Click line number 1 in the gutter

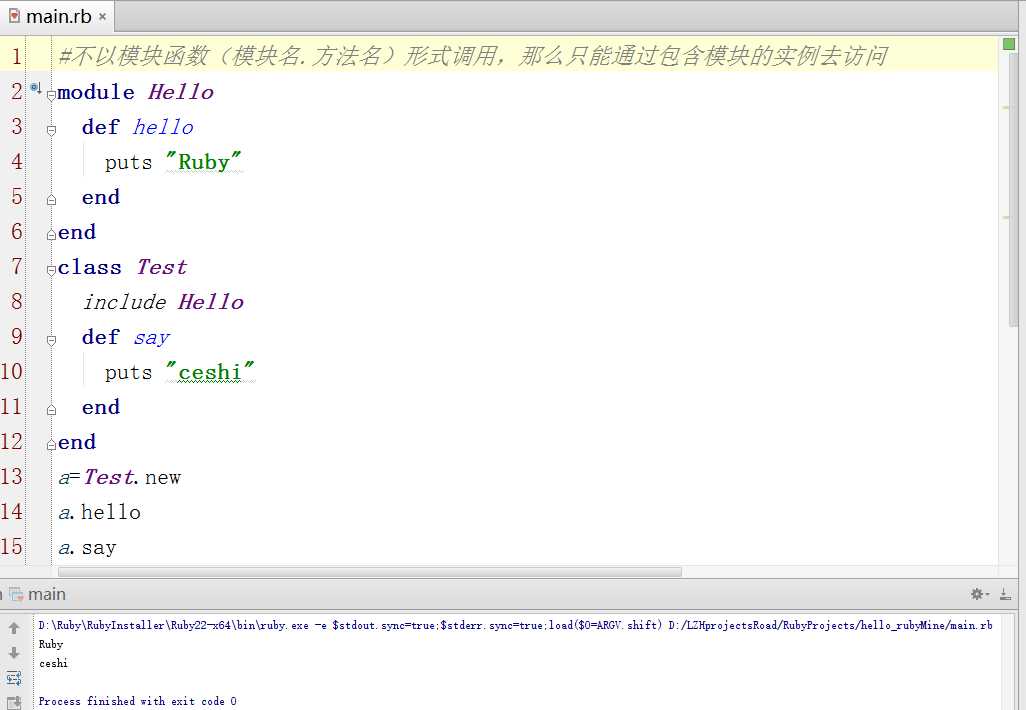(16, 56)
